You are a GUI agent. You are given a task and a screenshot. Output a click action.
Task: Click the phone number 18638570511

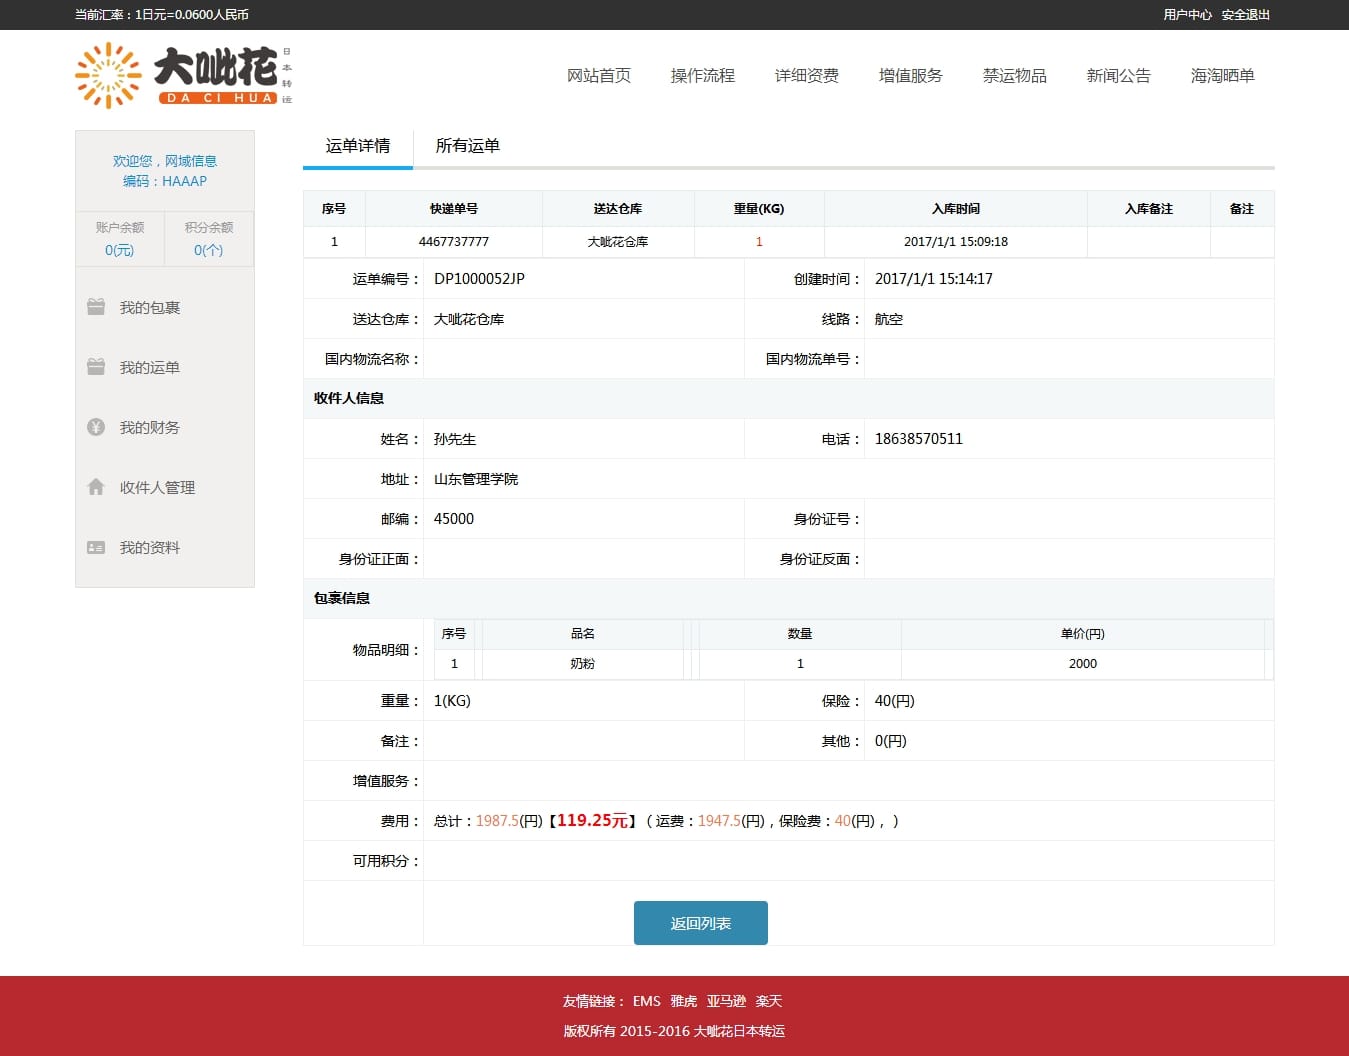pyautogui.click(x=919, y=439)
